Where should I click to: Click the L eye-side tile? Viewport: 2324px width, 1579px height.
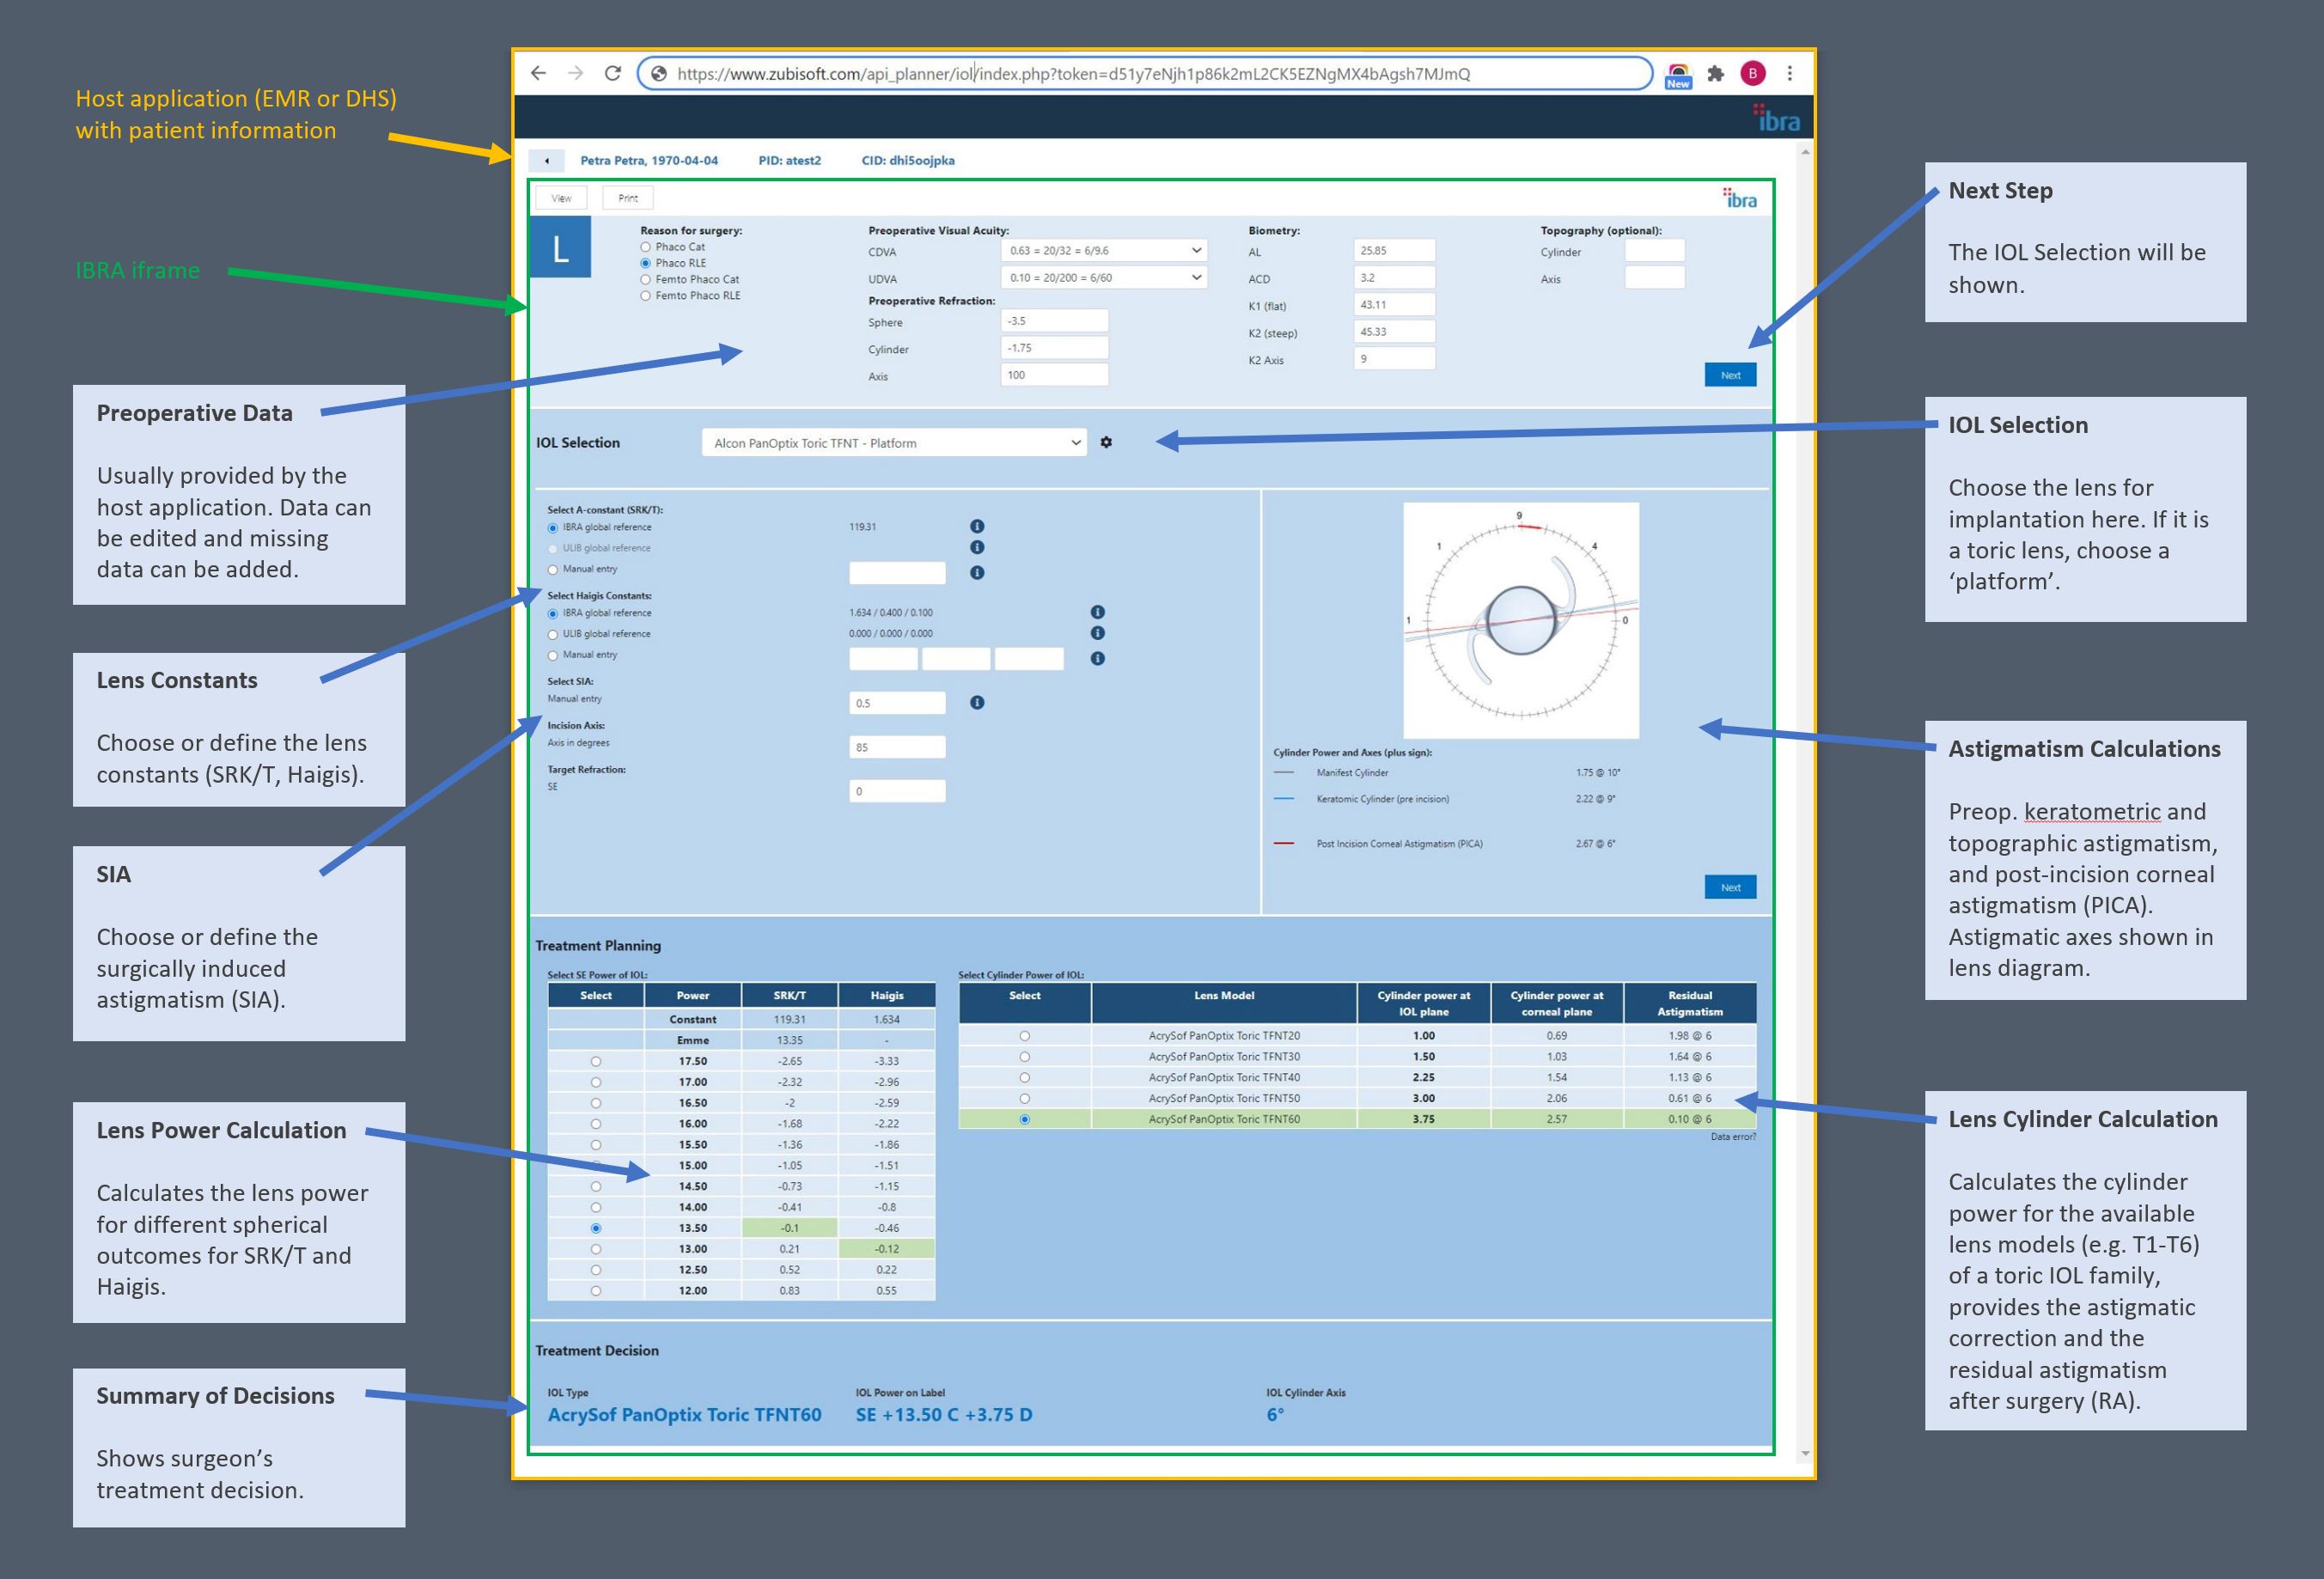(560, 248)
